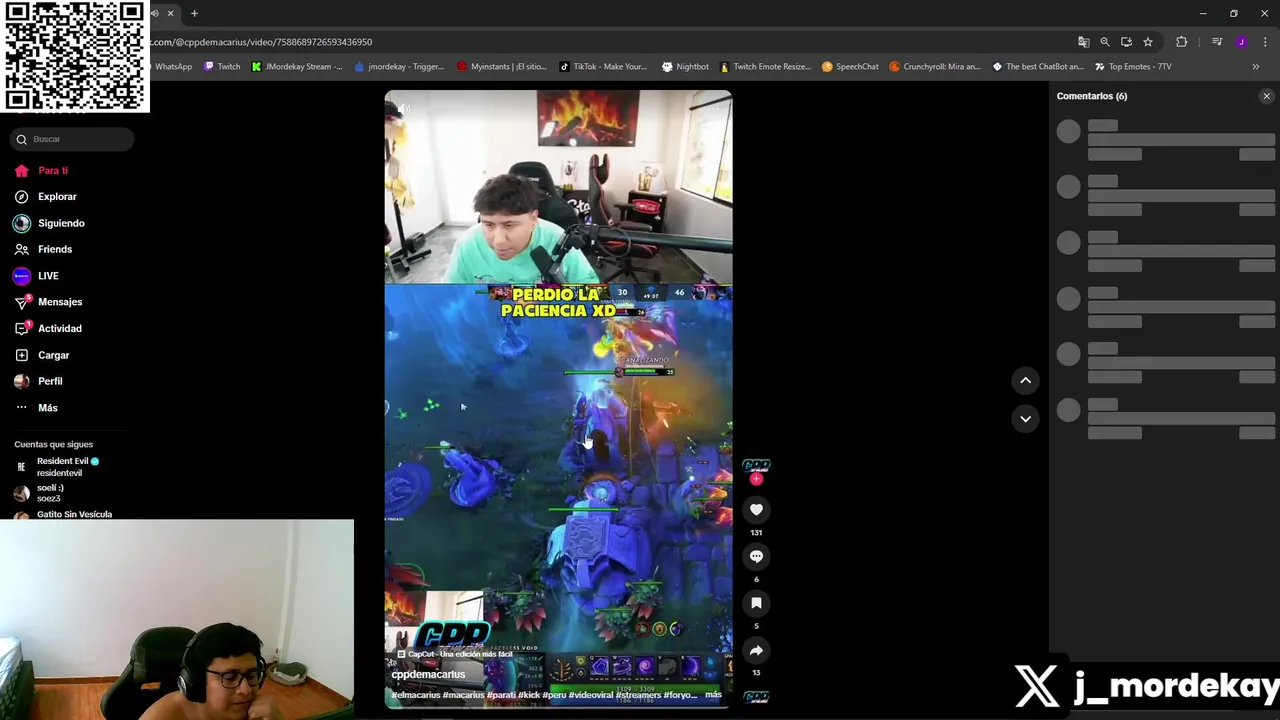Open Perfil page
The width and height of the screenshot is (1280, 720).
click(39, 381)
